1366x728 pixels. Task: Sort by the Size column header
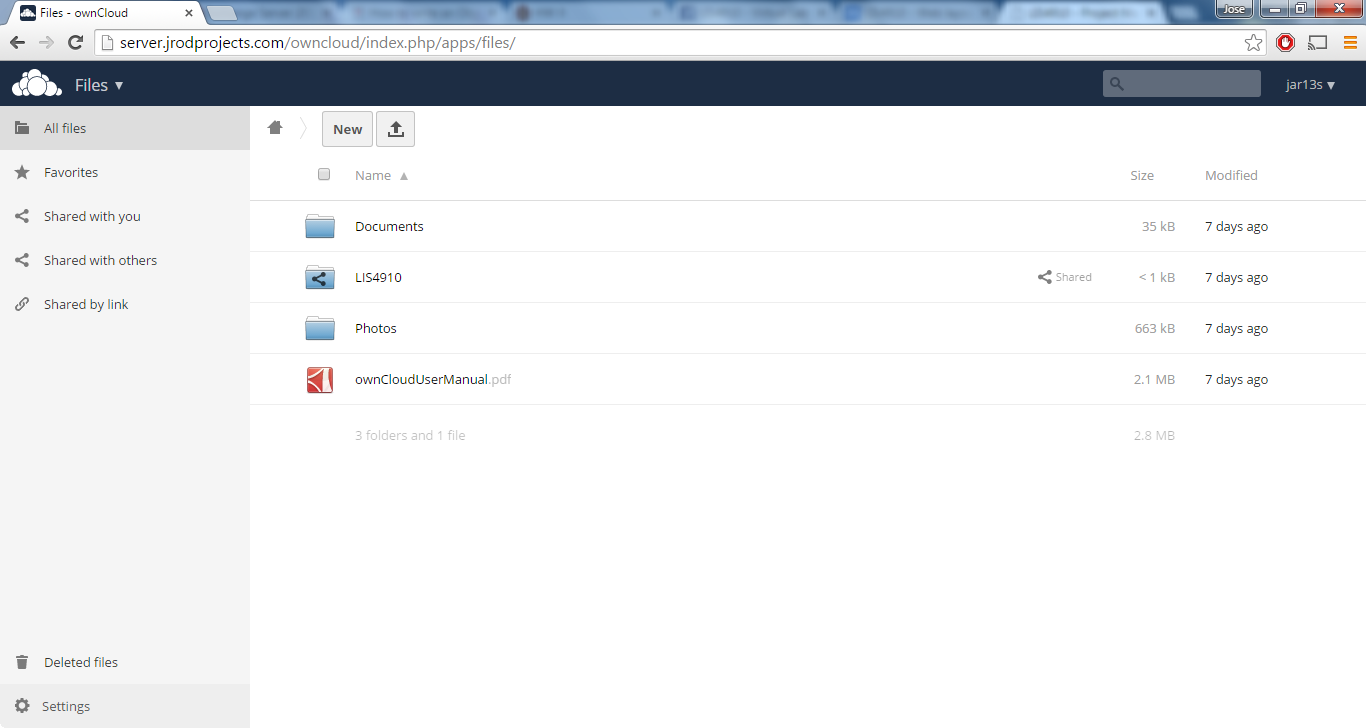[1142, 175]
